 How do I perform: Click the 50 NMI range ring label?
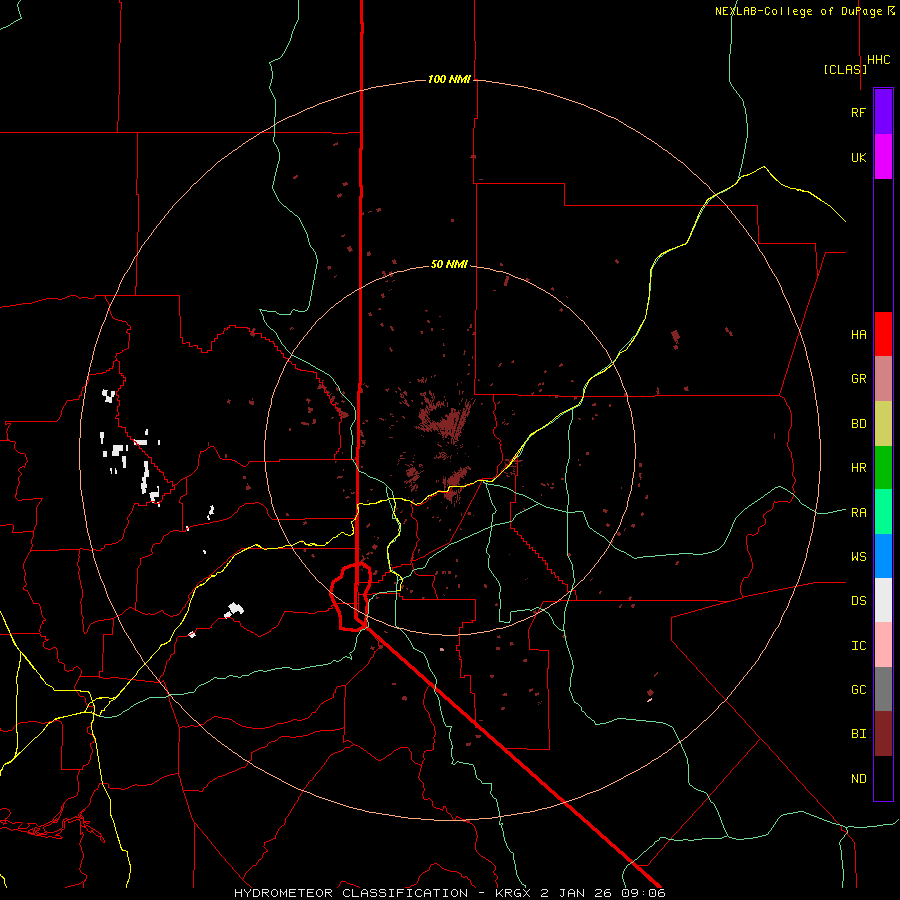449,264
